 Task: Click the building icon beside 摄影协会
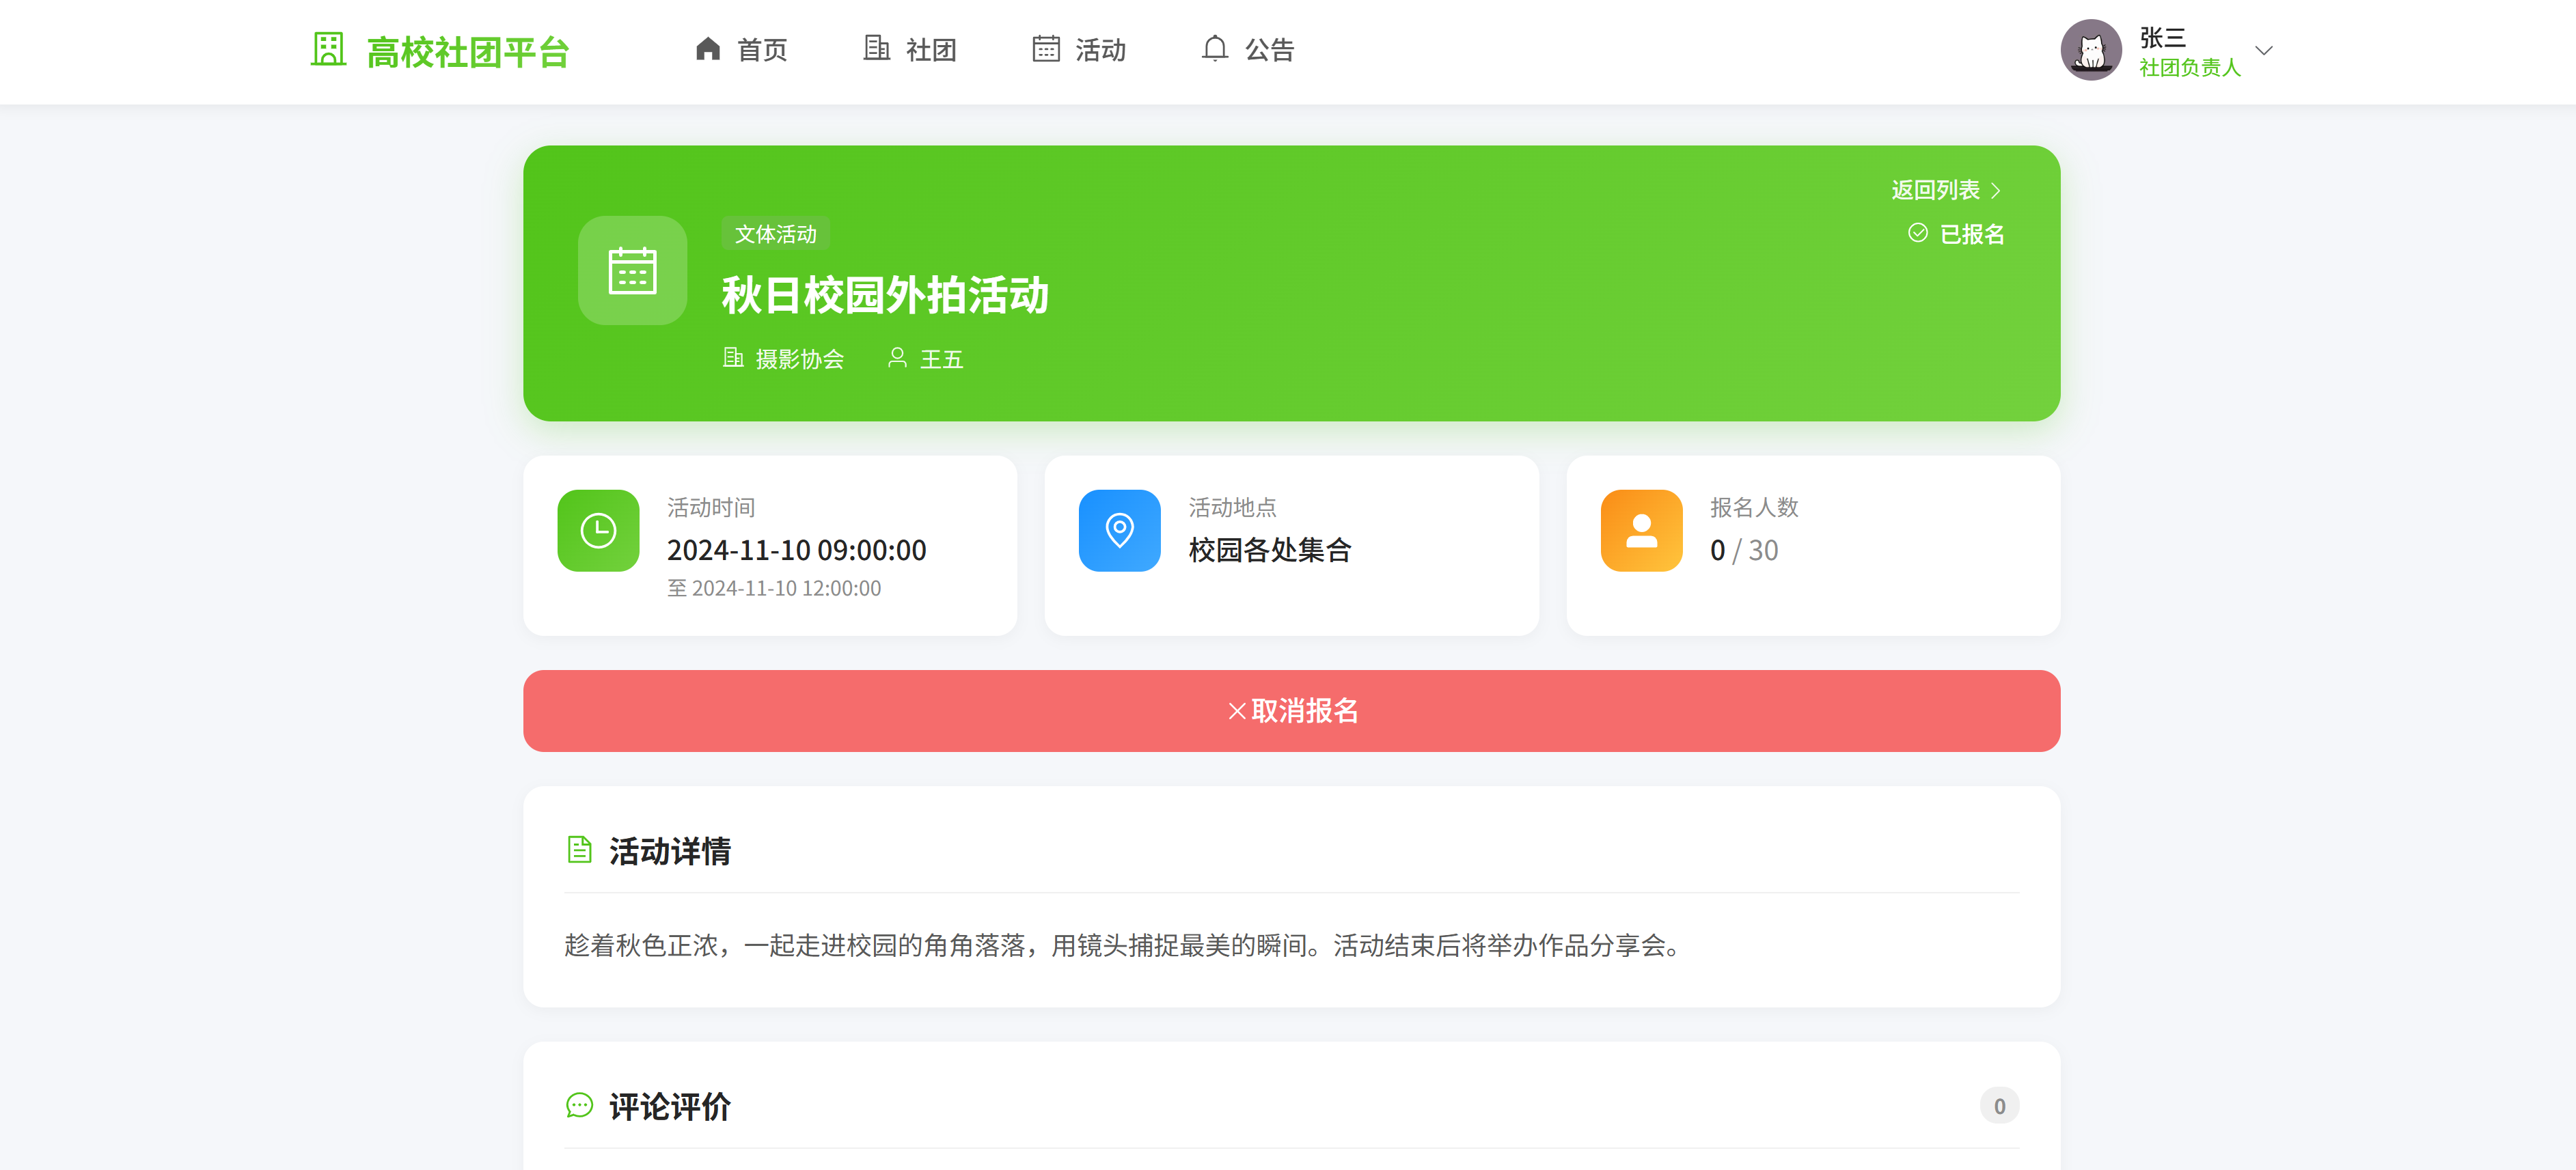[733, 358]
